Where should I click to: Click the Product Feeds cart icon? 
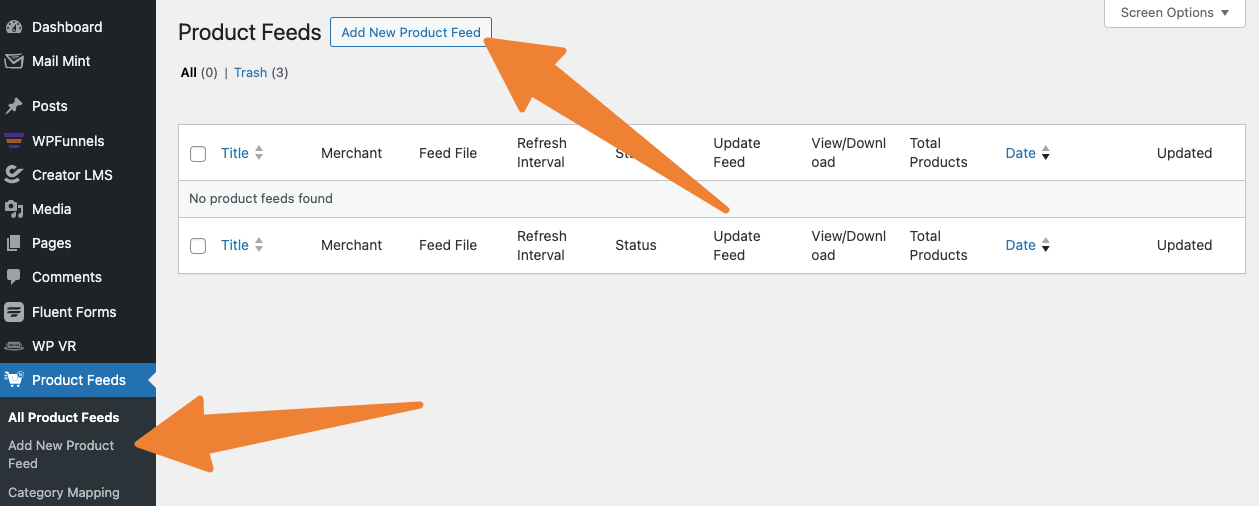coord(14,380)
